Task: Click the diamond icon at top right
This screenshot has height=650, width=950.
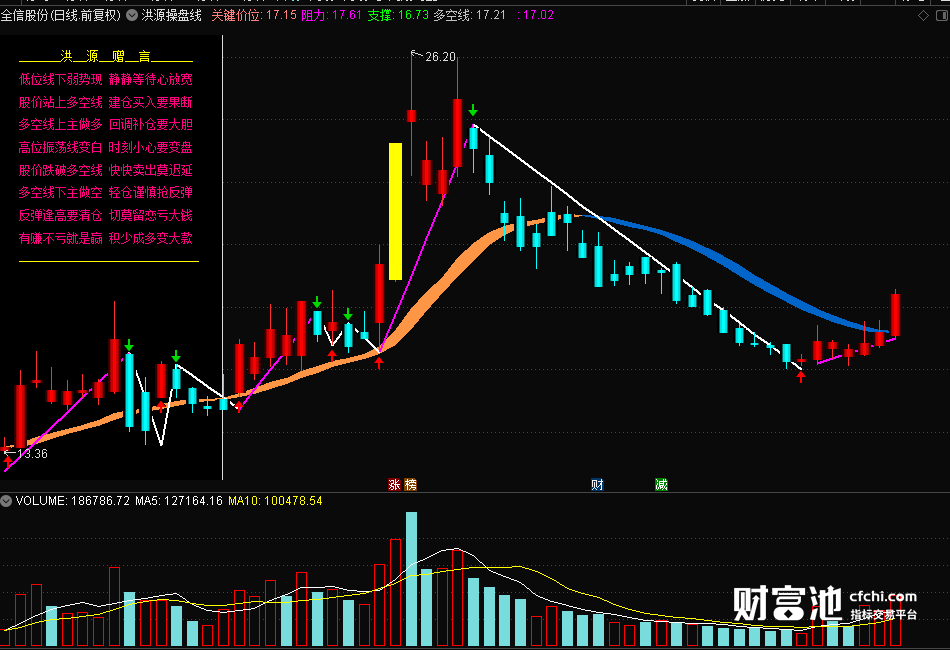Action: point(923,16)
